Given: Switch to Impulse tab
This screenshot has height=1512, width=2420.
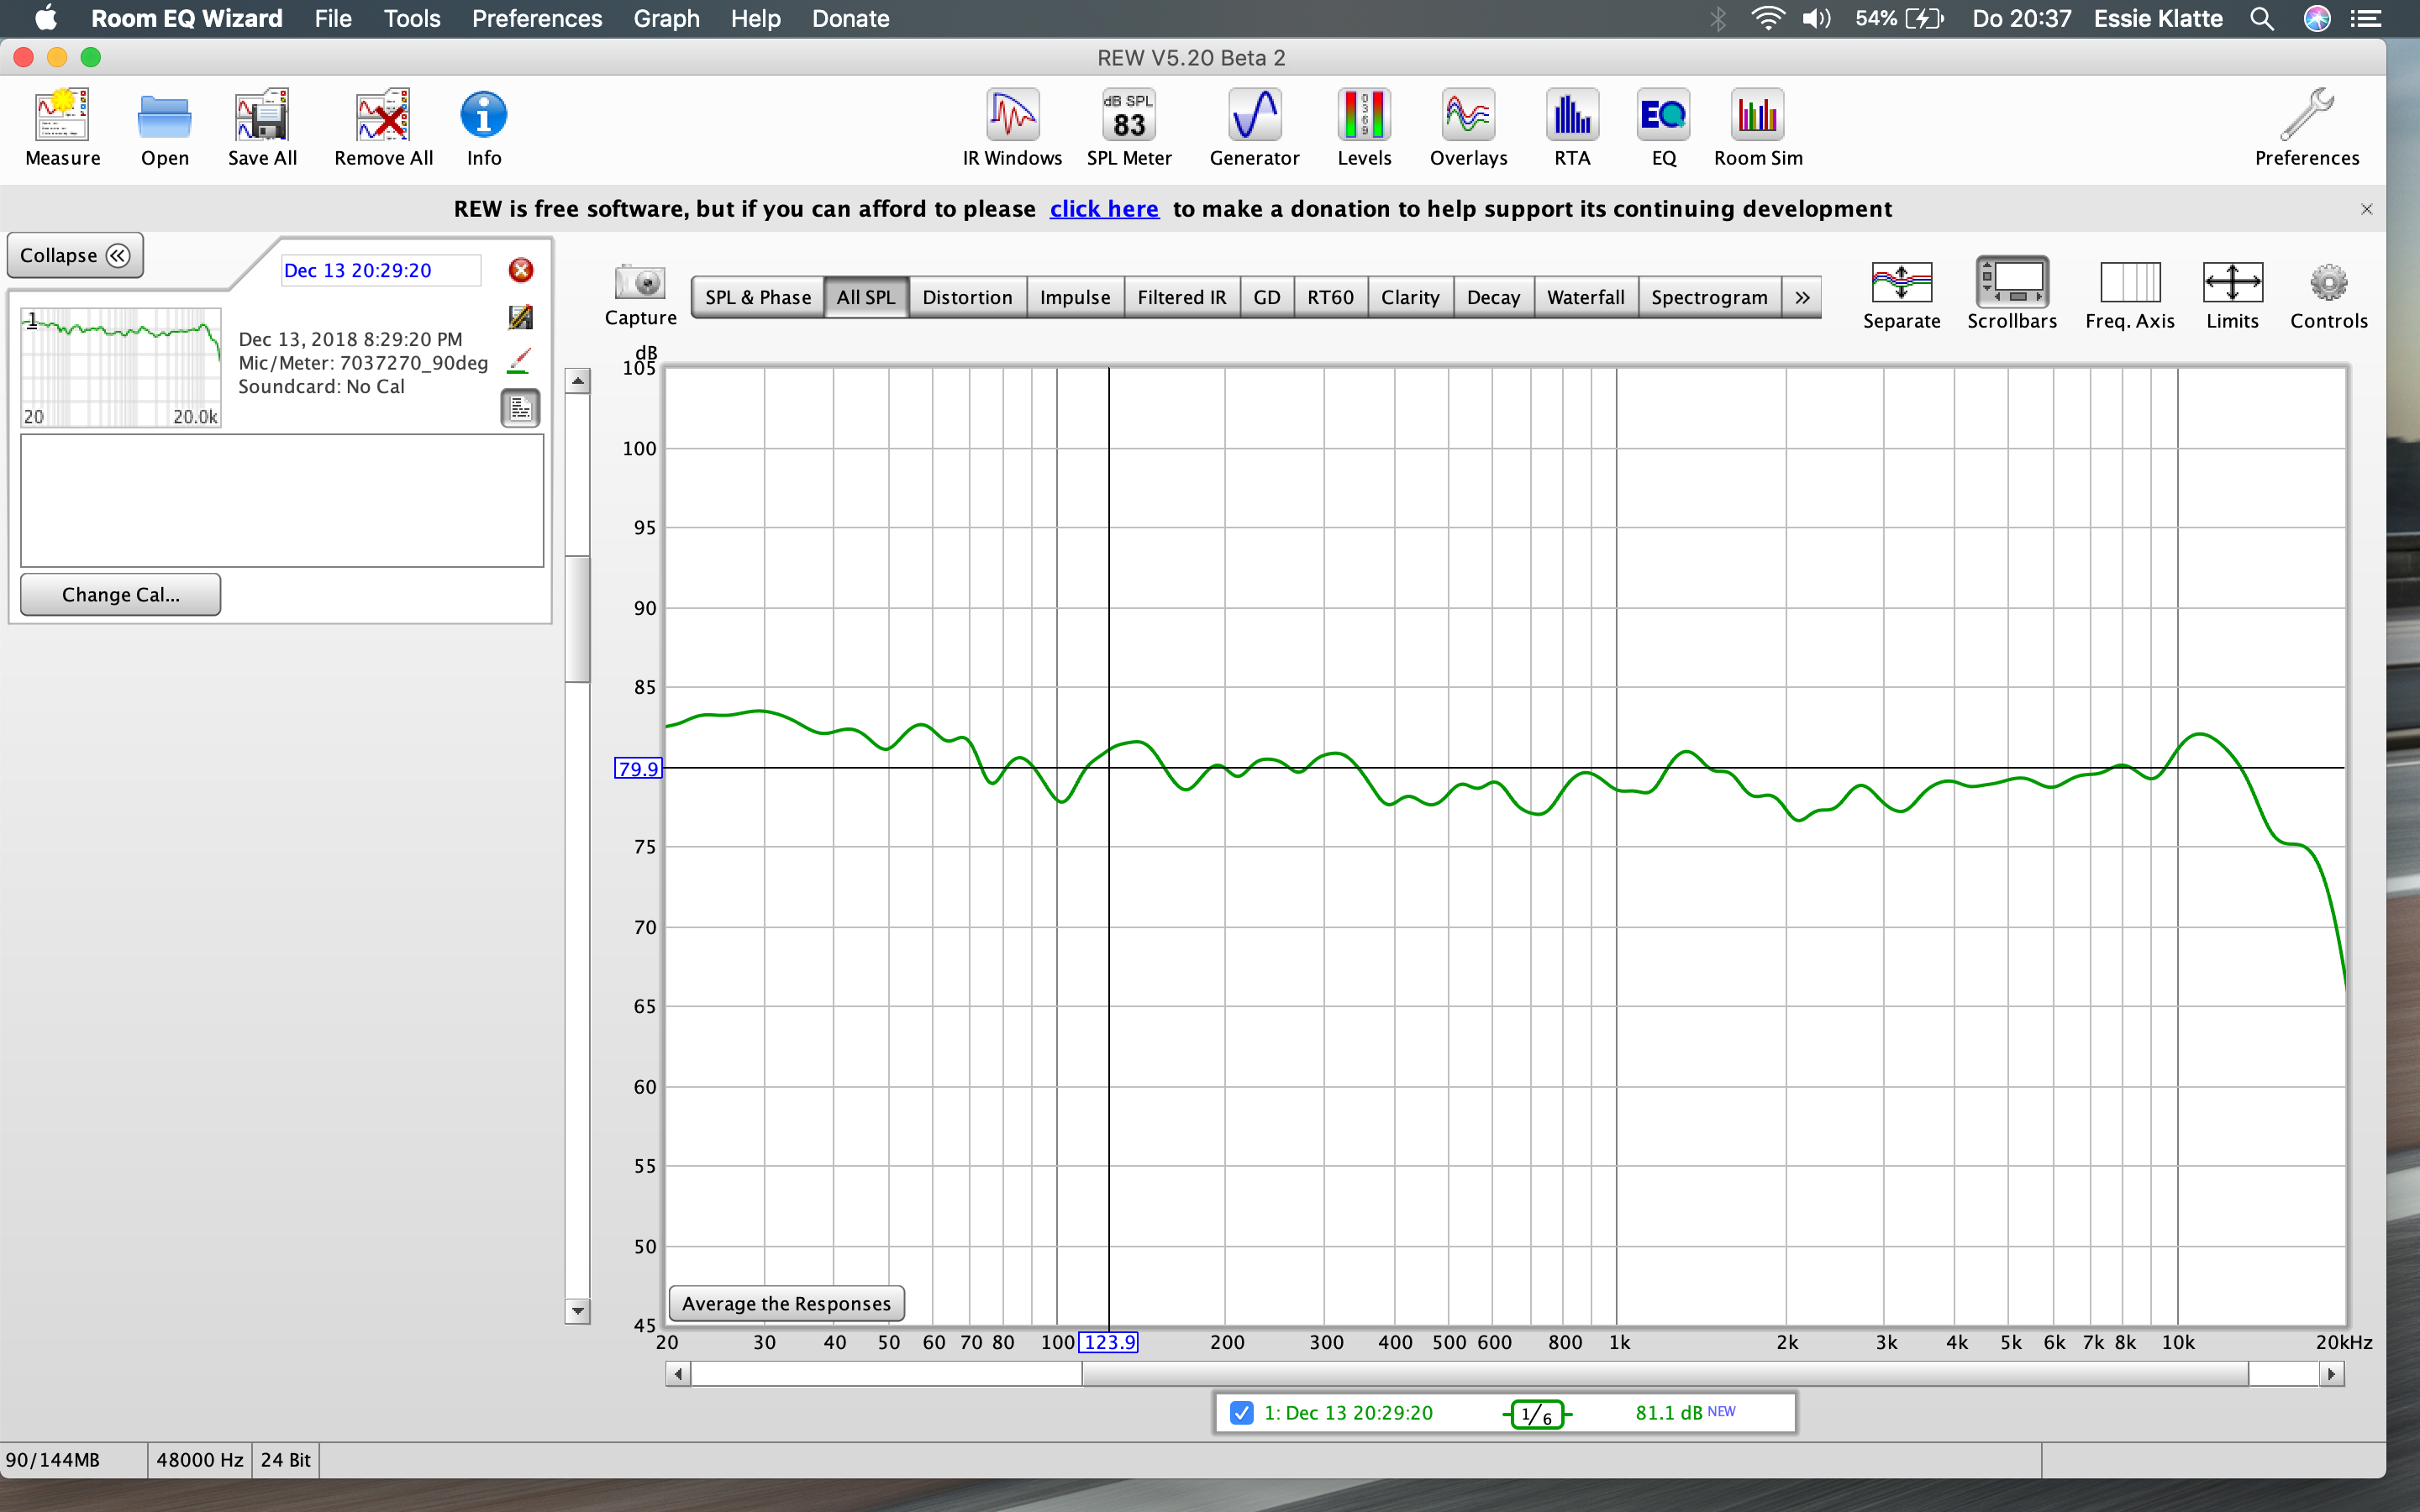Looking at the screenshot, I should (x=1075, y=297).
